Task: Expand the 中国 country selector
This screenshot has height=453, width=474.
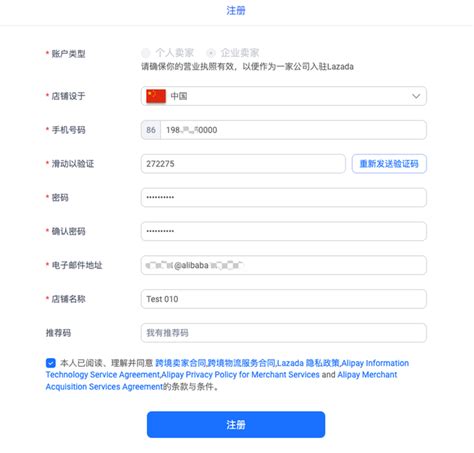Action: pos(284,96)
